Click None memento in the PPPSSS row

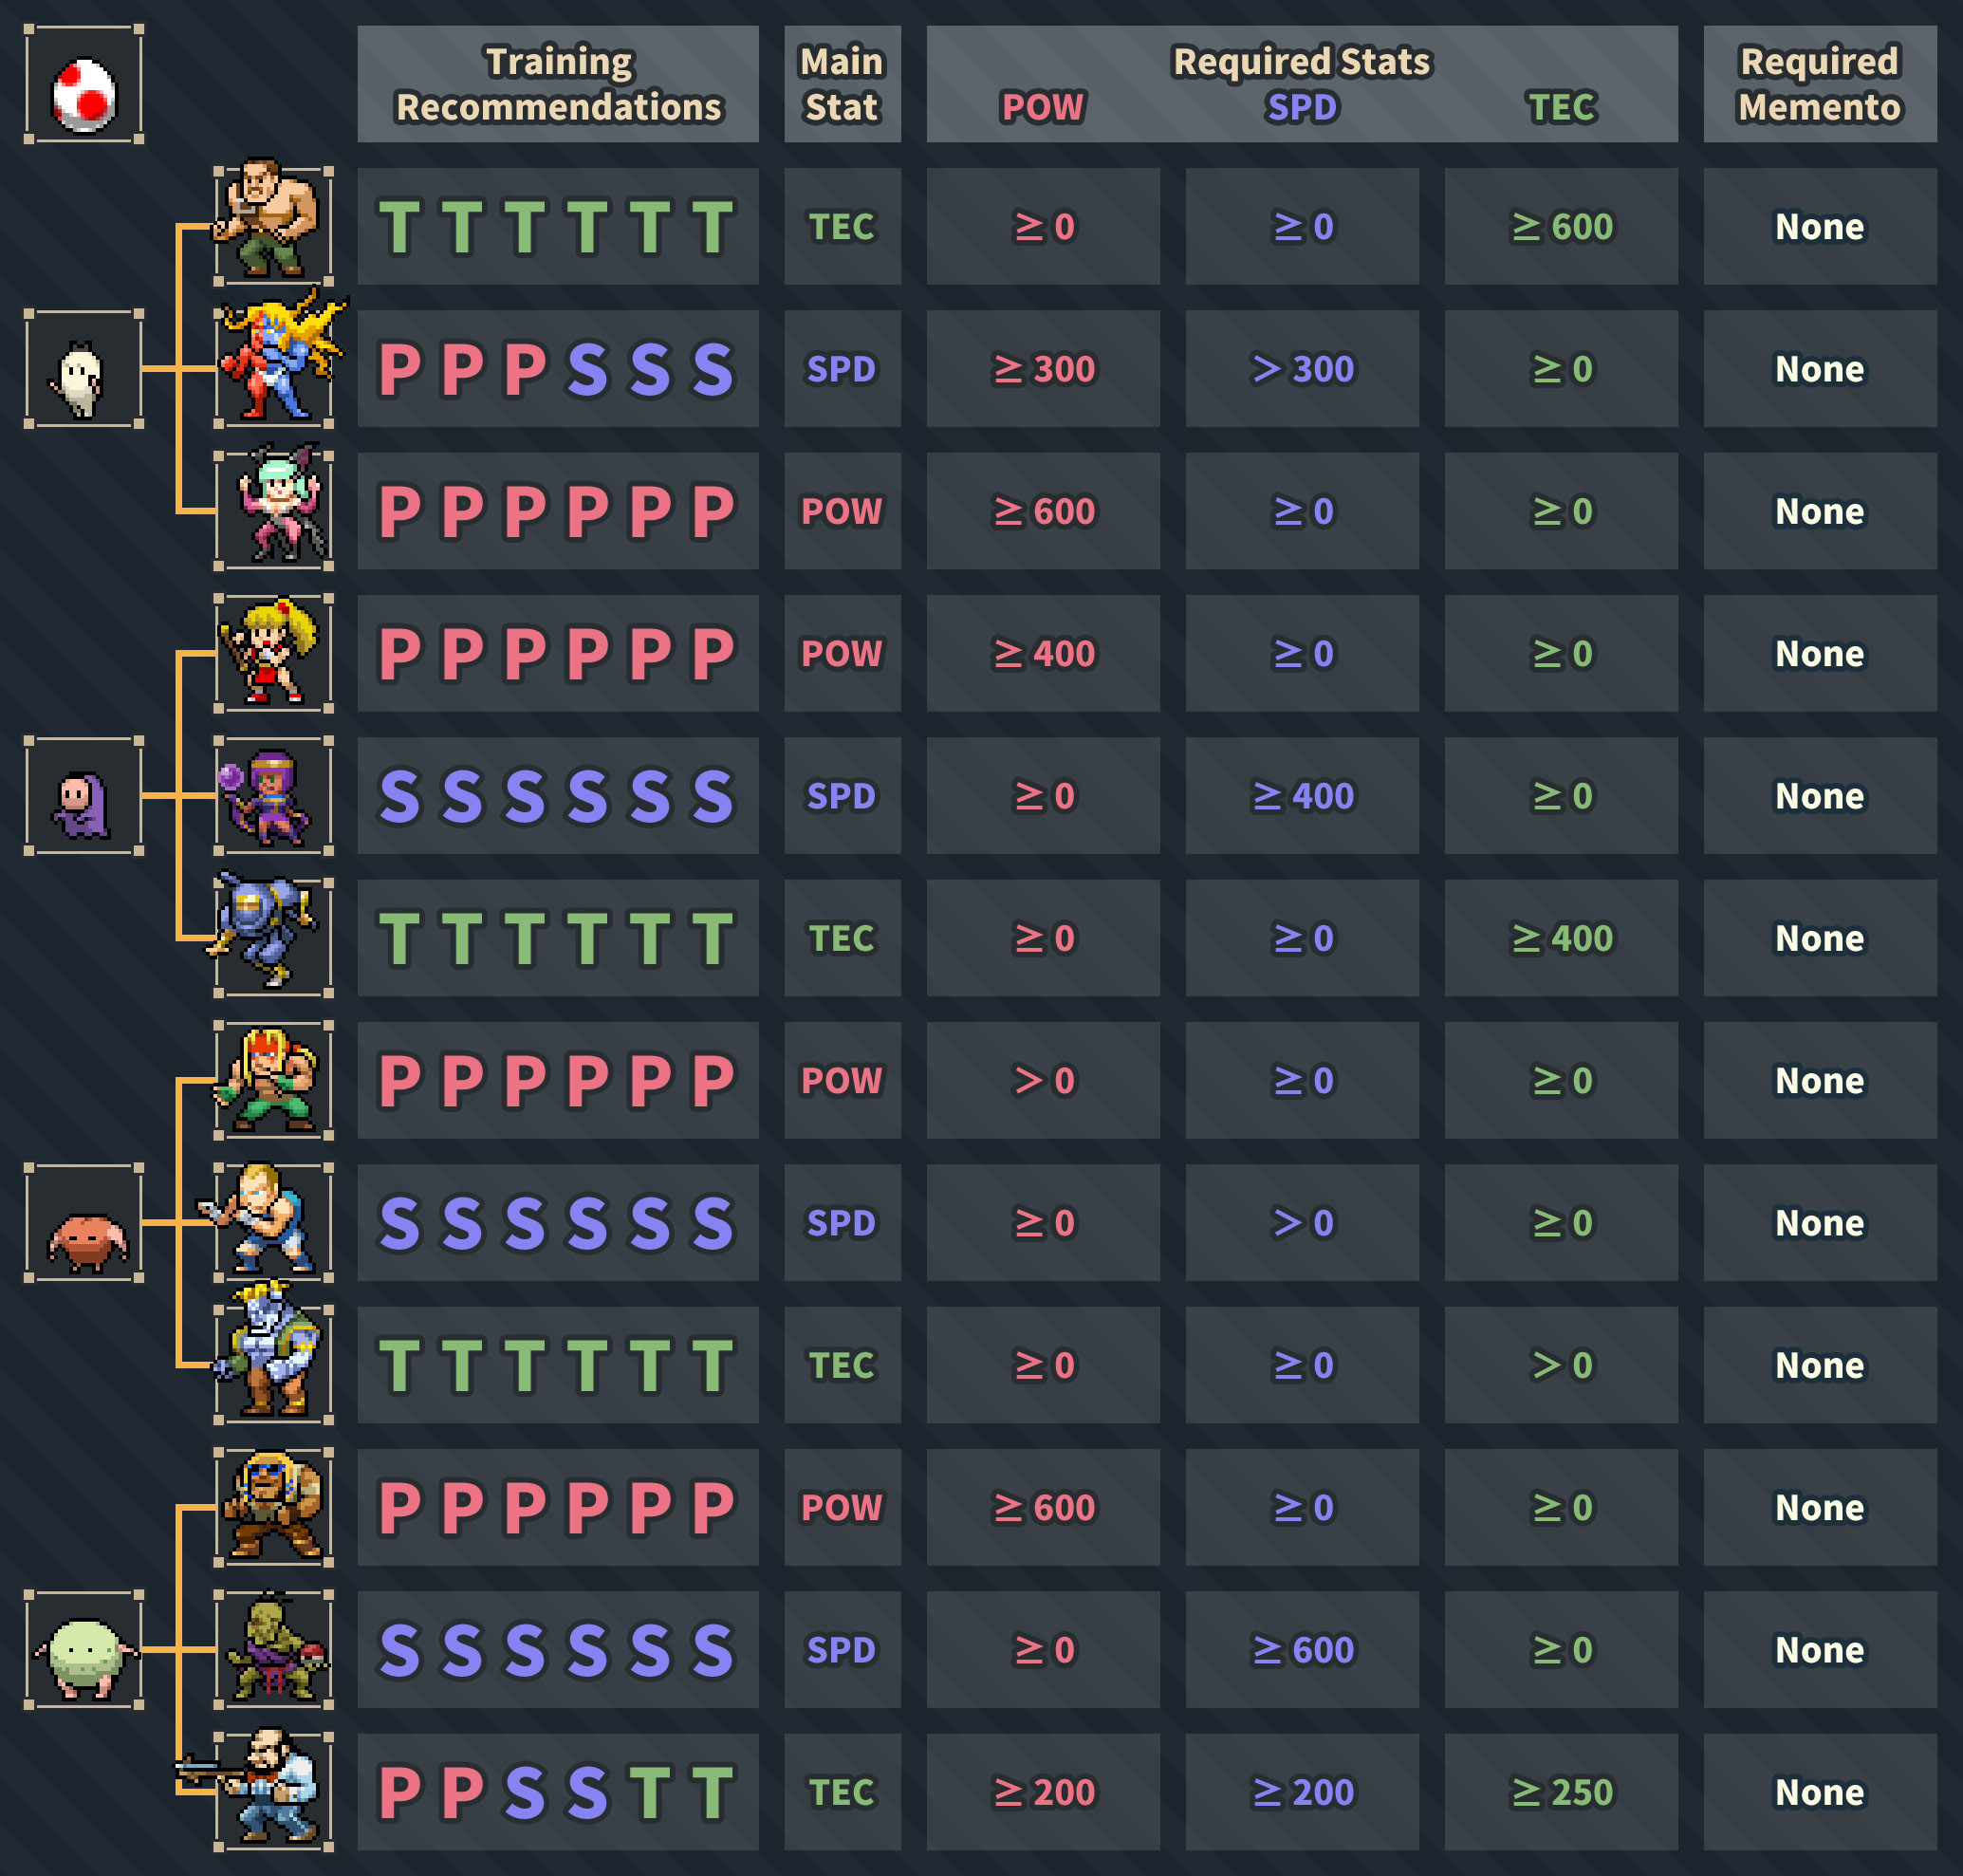tap(1820, 369)
